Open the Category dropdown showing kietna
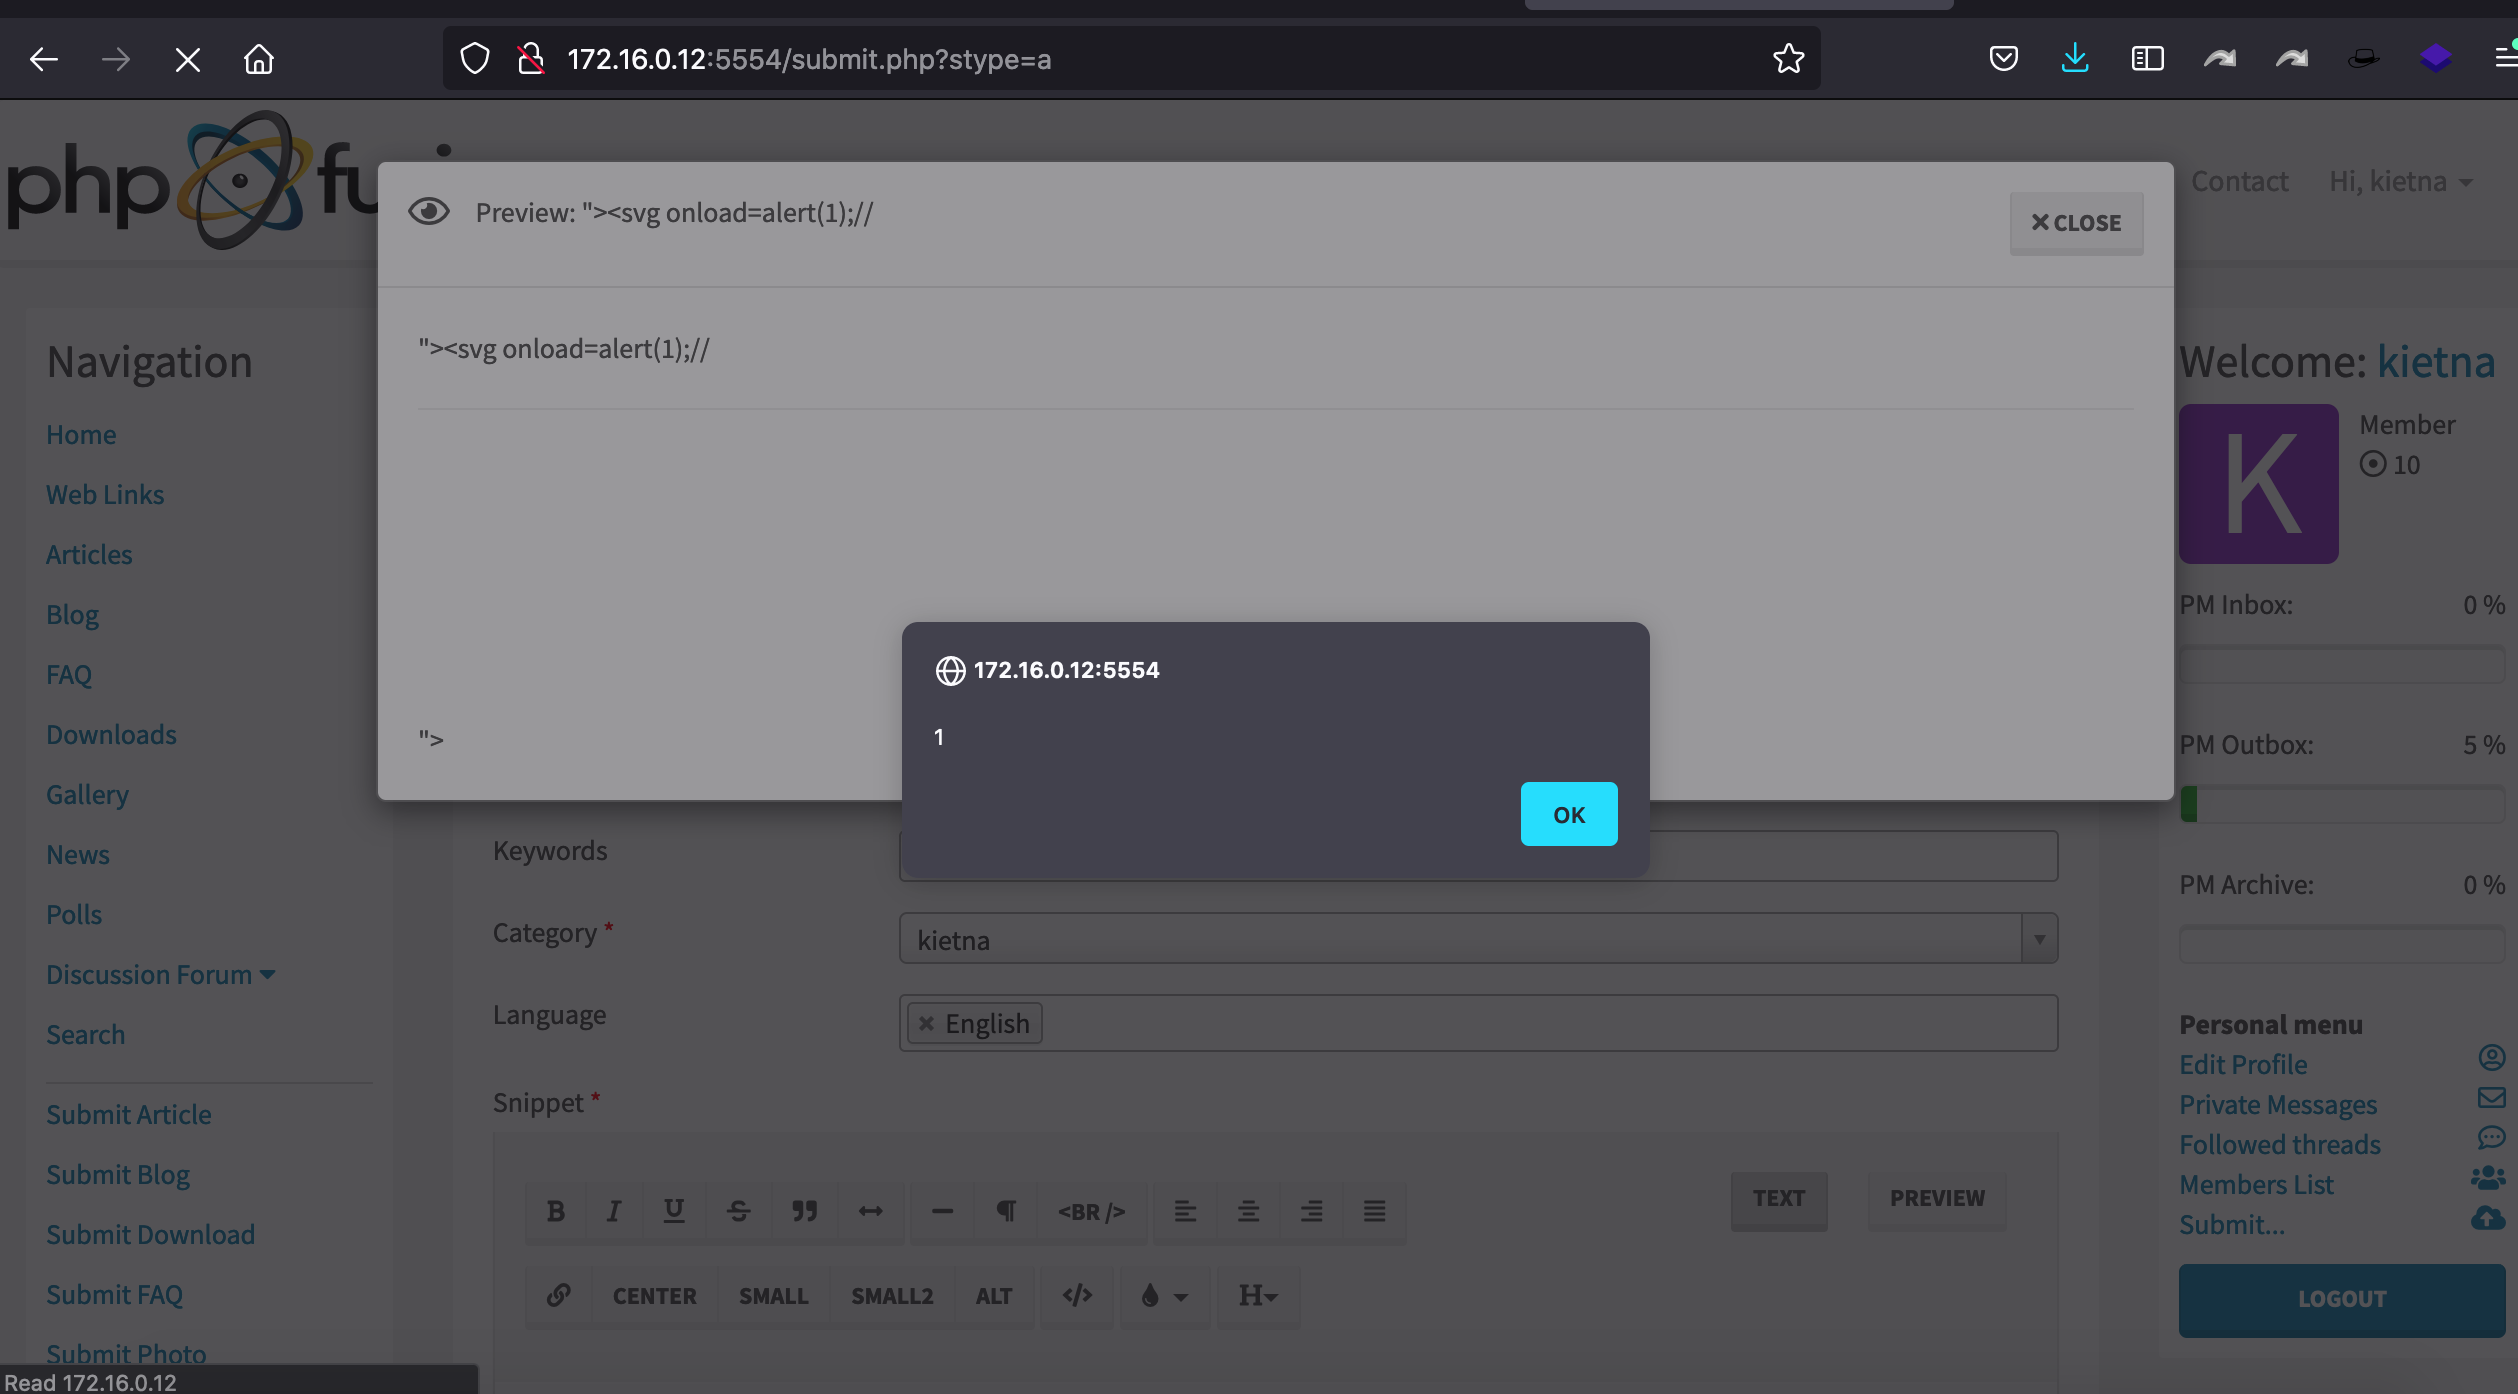2518x1394 pixels. tap(2038, 938)
